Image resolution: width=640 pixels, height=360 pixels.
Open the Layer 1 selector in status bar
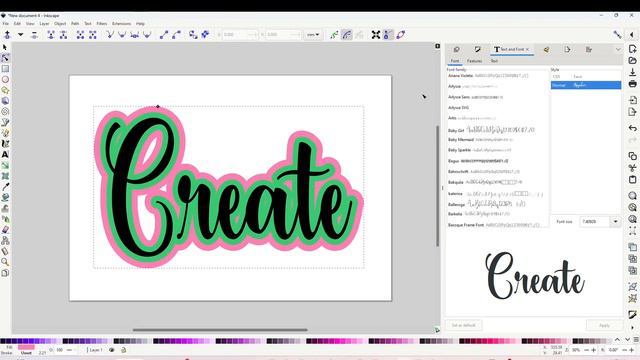pos(96,350)
